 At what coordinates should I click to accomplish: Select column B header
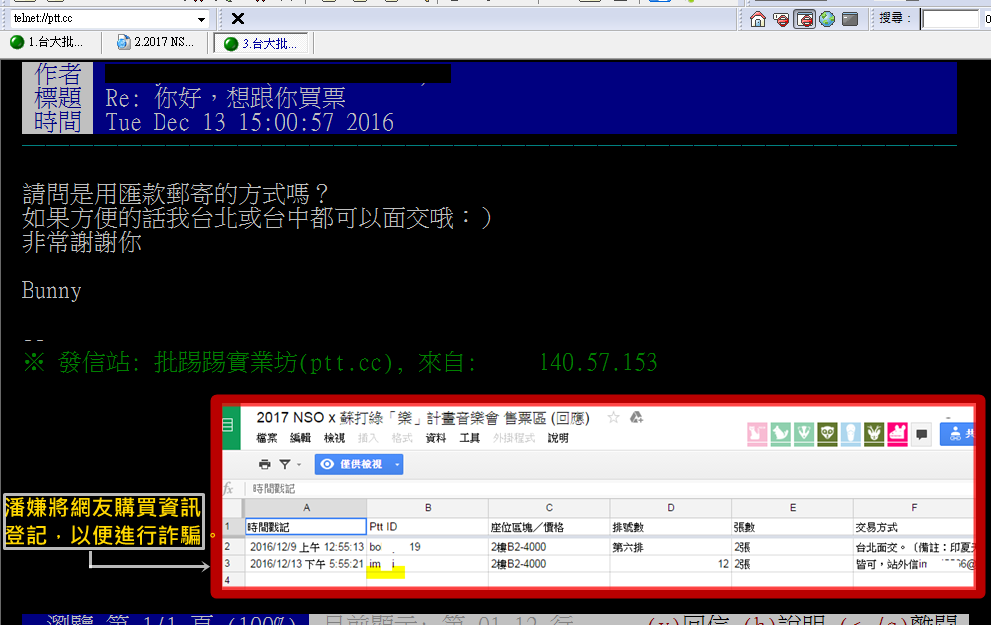click(x=428, y=508)
